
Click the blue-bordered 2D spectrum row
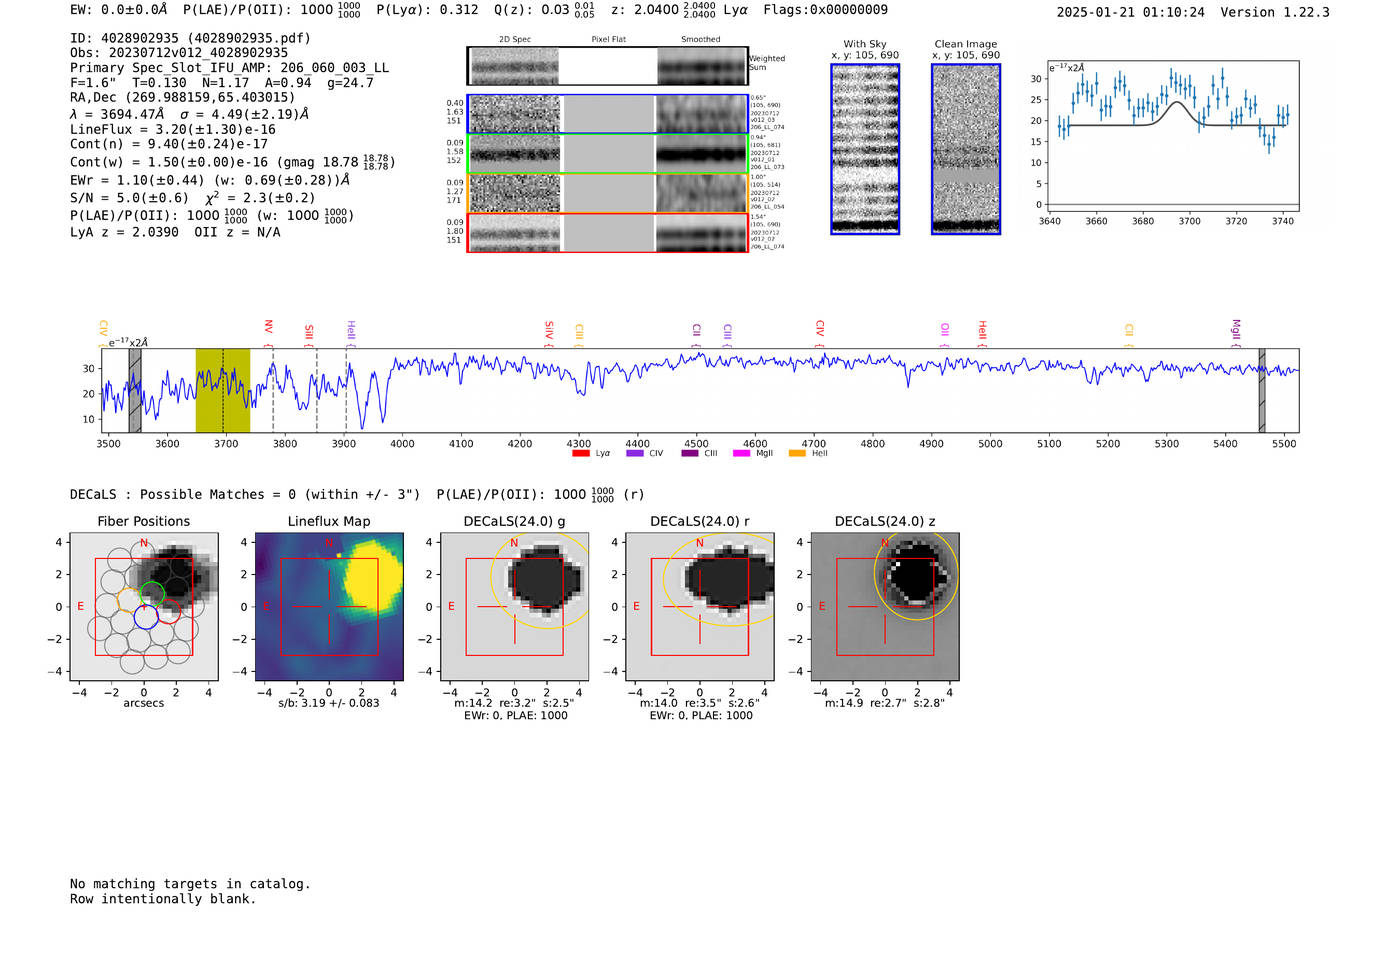pos(607,114)
